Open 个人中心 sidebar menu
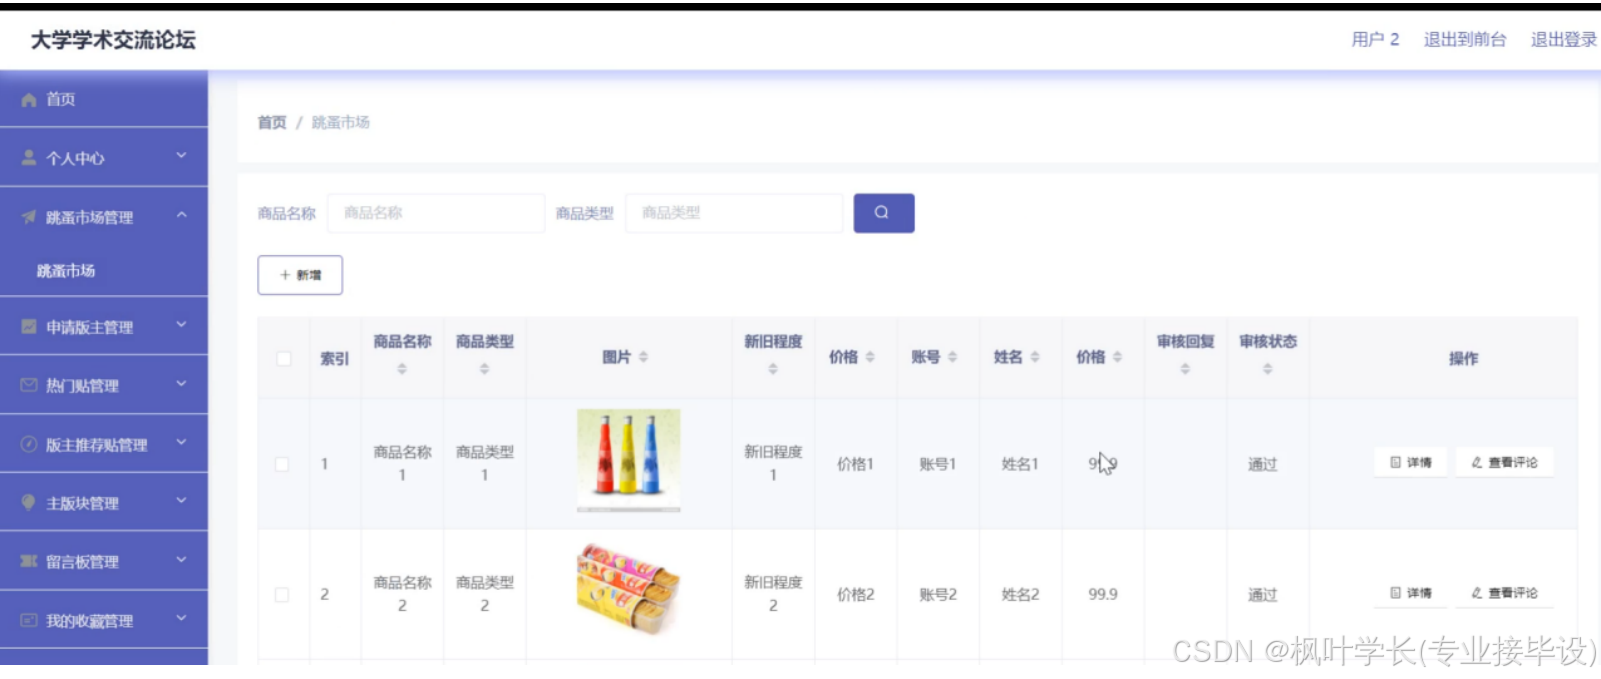 tap(104, 158)
